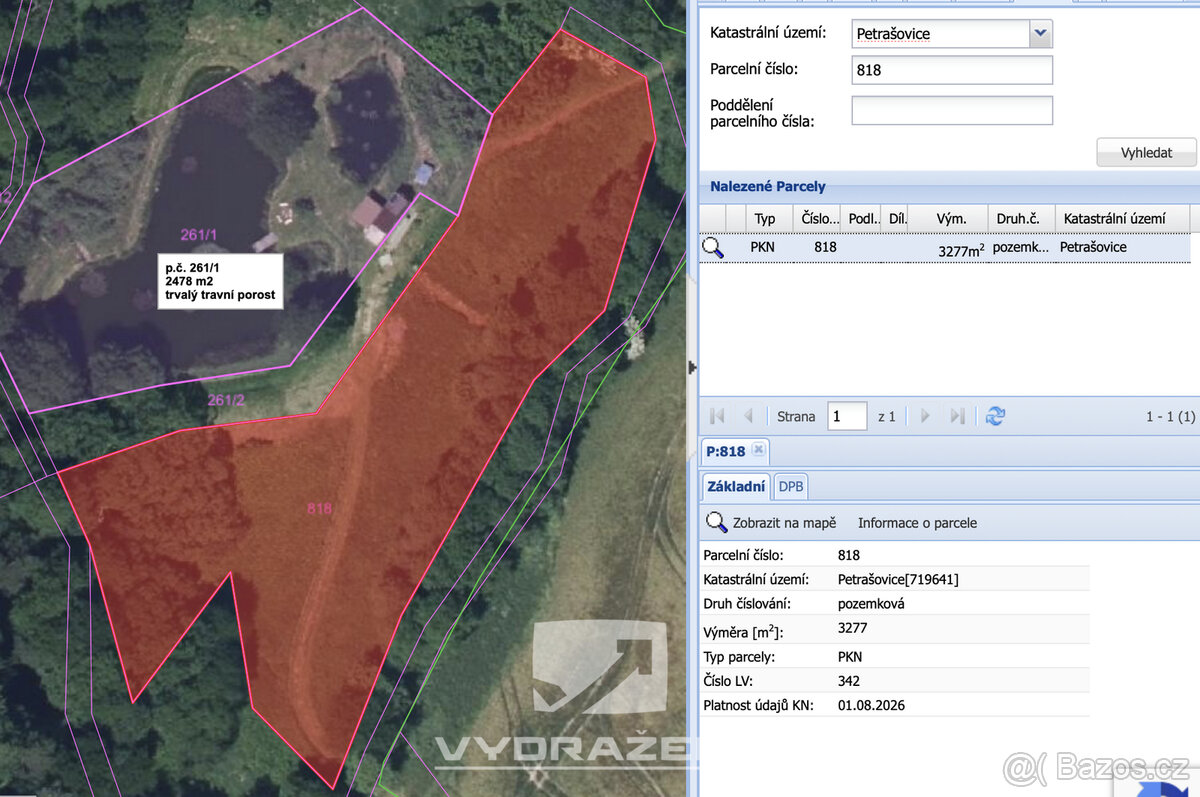Open the Katastrální území dropdown arrow

tap(1041, 33)
